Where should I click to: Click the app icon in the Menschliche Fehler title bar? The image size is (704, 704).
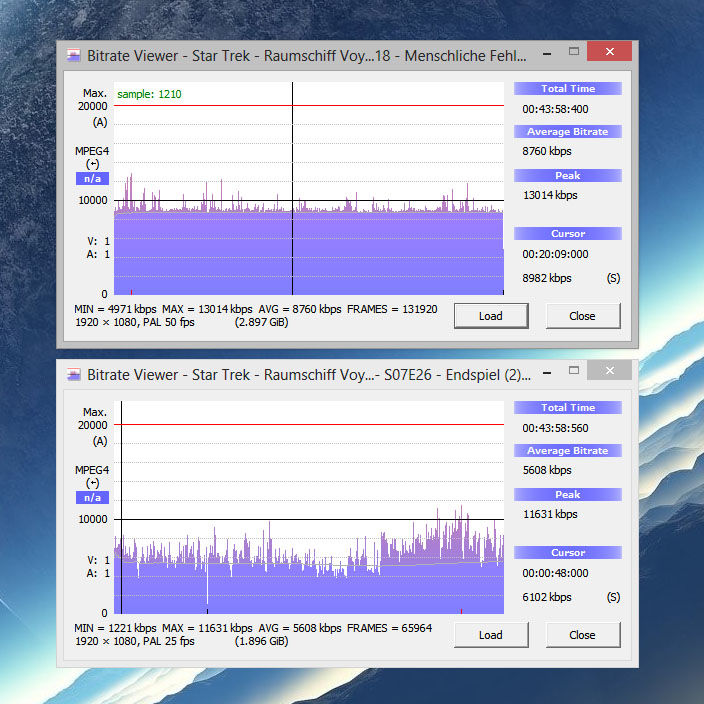pos(73,55)
